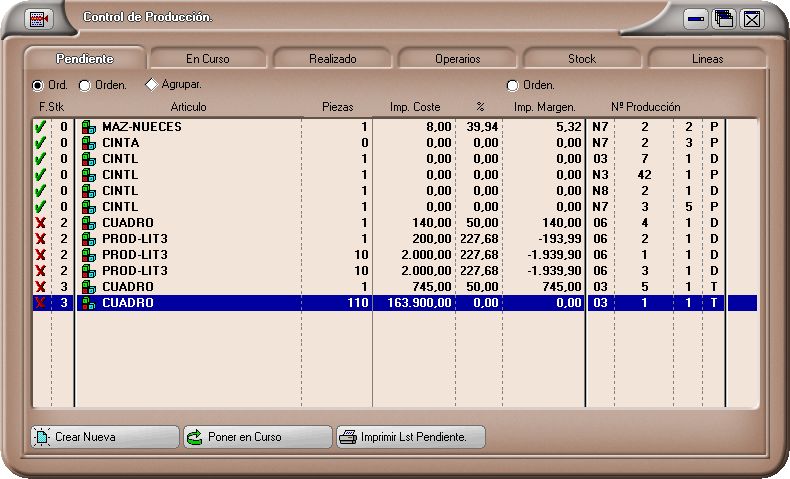Click the 'Articulo' column header
The width and height of the screenshot is (790, 479).
point(188,107)
